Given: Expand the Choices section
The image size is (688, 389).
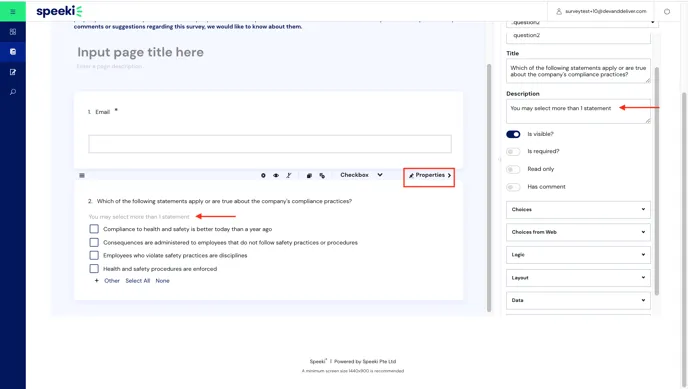Looking at the screenshot, I should pyautogui.click(x=578, y=210).
